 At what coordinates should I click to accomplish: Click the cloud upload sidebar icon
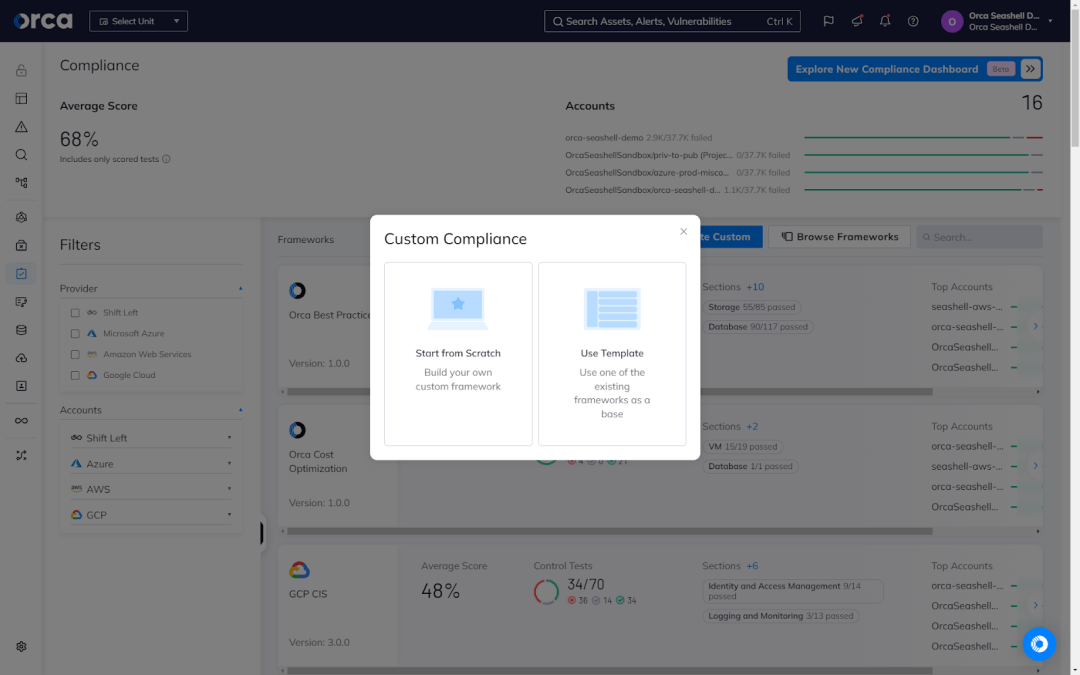coord(21,358)
